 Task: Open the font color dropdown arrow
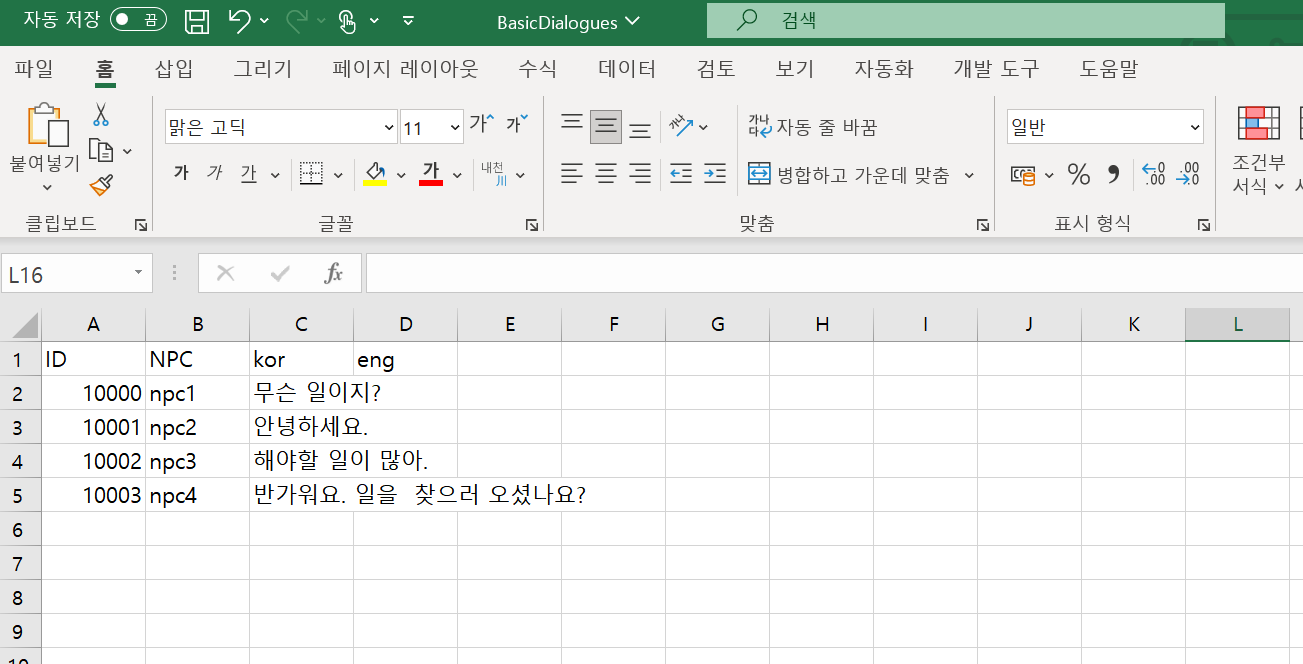(457, 175)
